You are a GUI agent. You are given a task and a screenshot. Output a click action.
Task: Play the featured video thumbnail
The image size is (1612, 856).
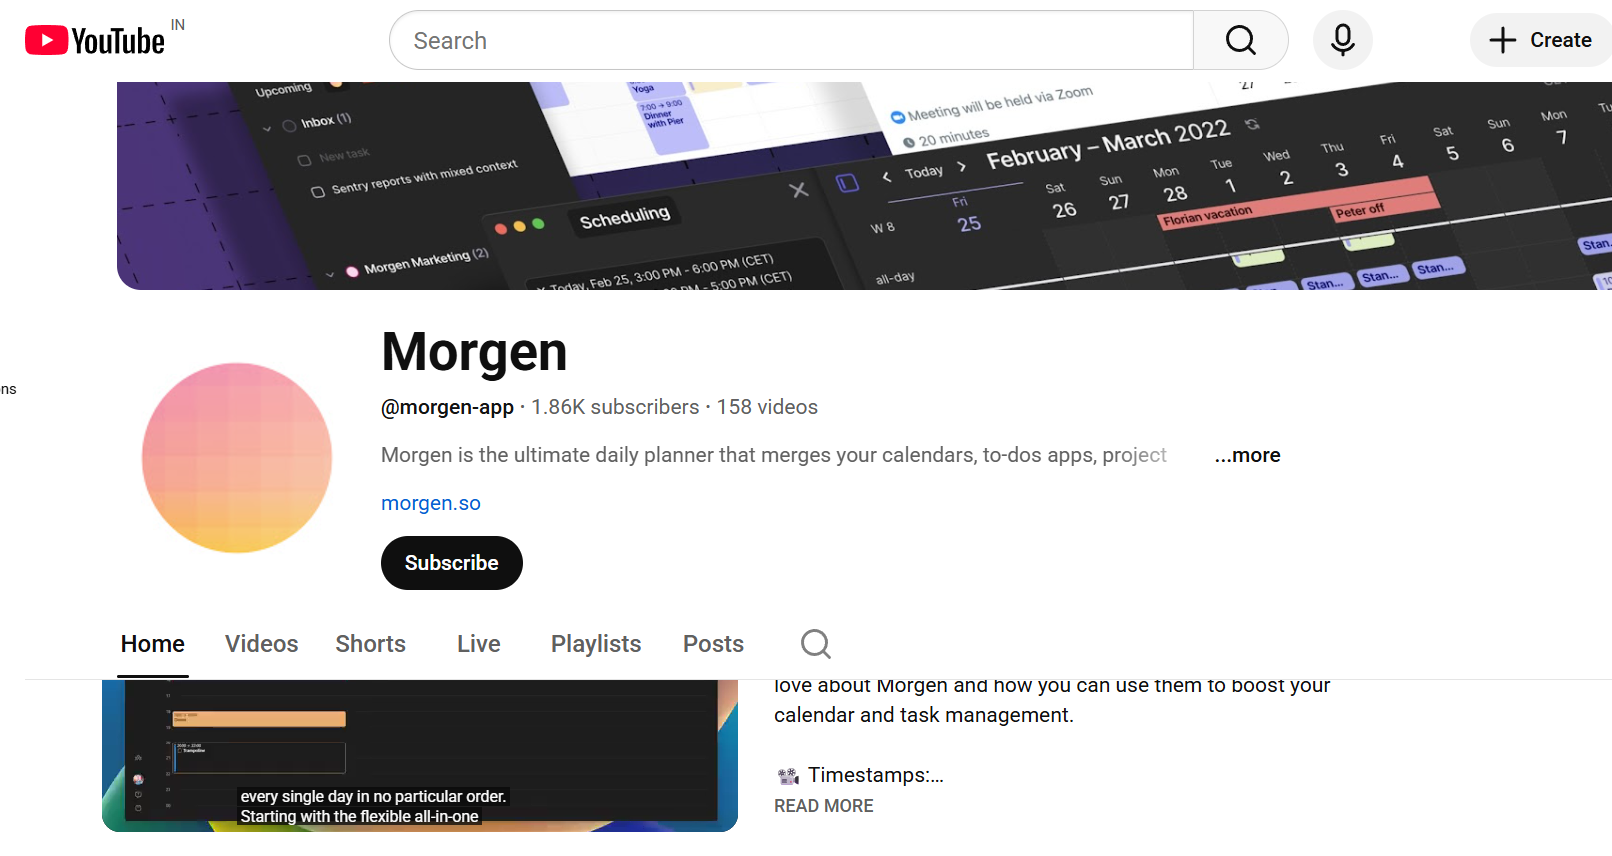pyautogui.click(x=420, y=755)
